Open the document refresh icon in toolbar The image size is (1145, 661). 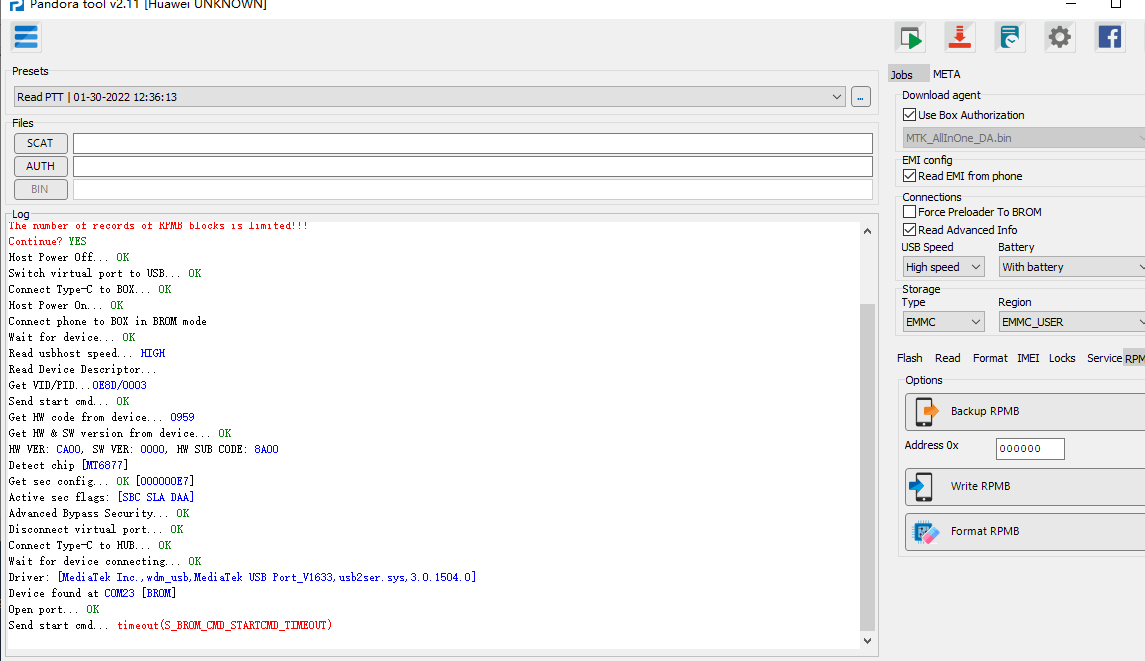(1010, 37)
